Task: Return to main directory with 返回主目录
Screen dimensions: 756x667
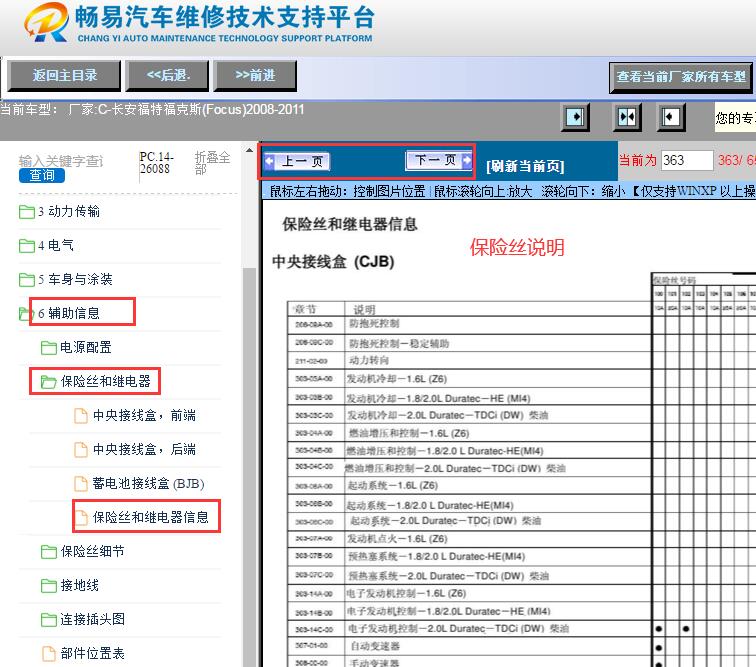Action: (x=64, y=76)
